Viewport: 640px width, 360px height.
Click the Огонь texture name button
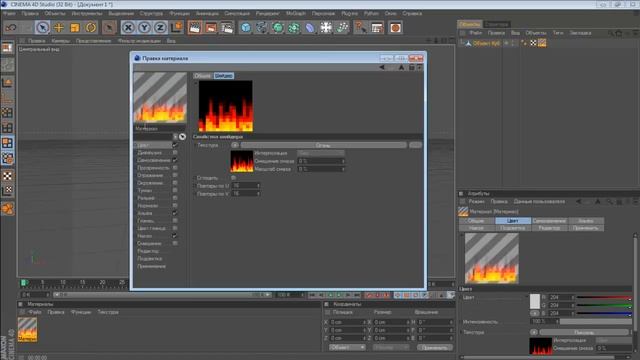coord(323,145)
